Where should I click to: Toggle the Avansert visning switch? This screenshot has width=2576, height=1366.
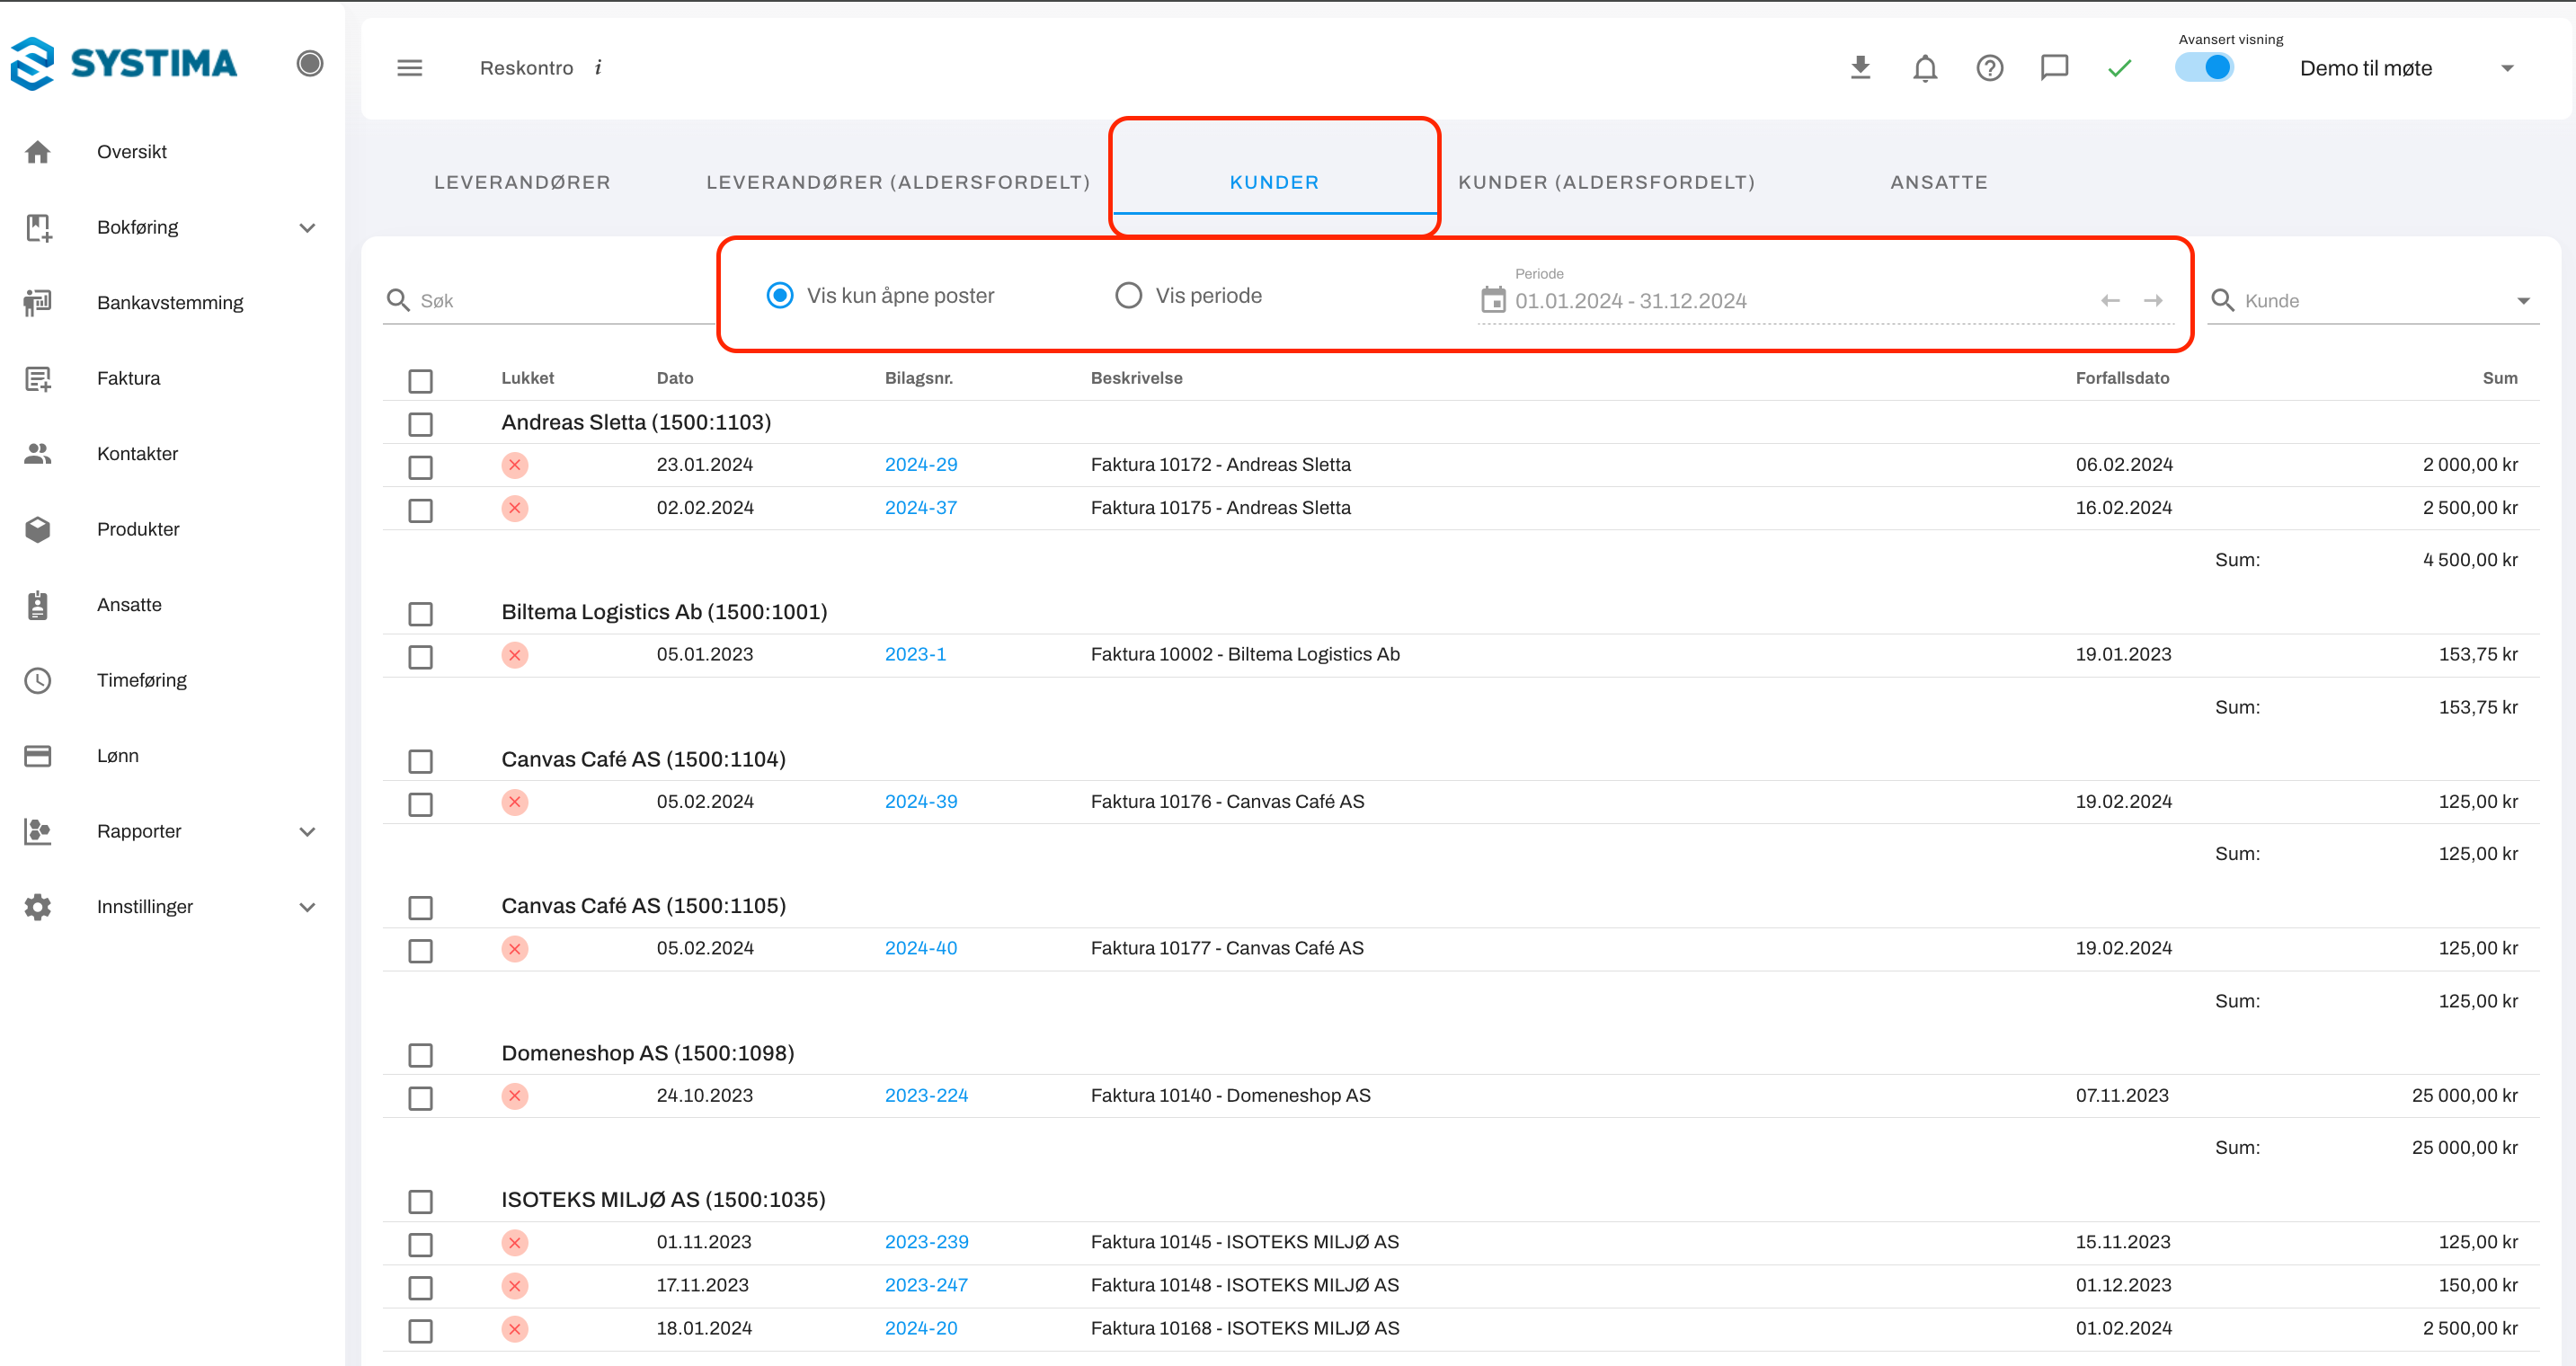point(2205,68)
